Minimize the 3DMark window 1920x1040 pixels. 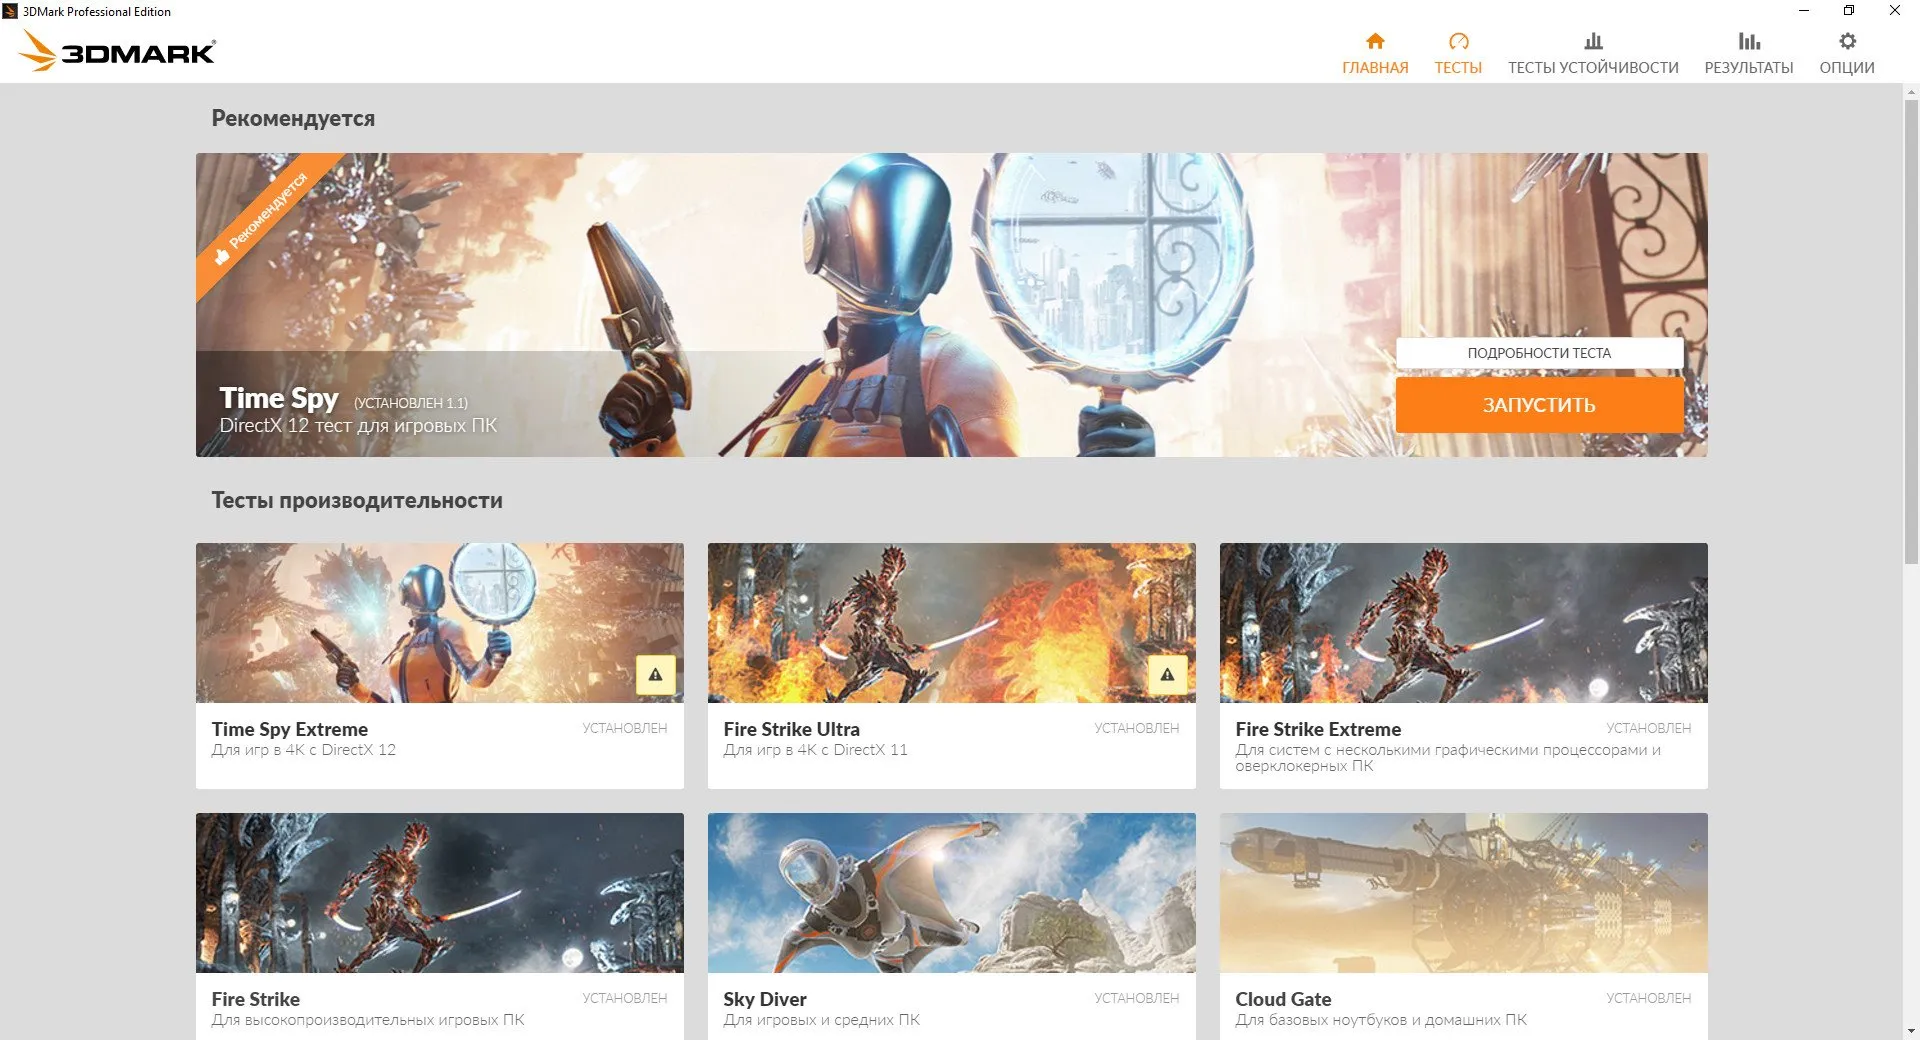click(x=1803, y=11)
